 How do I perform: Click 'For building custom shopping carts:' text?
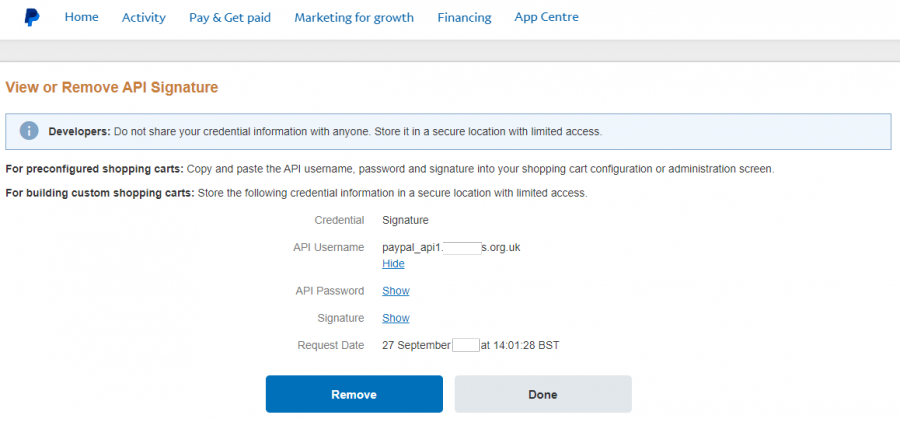tap(100, 193)
